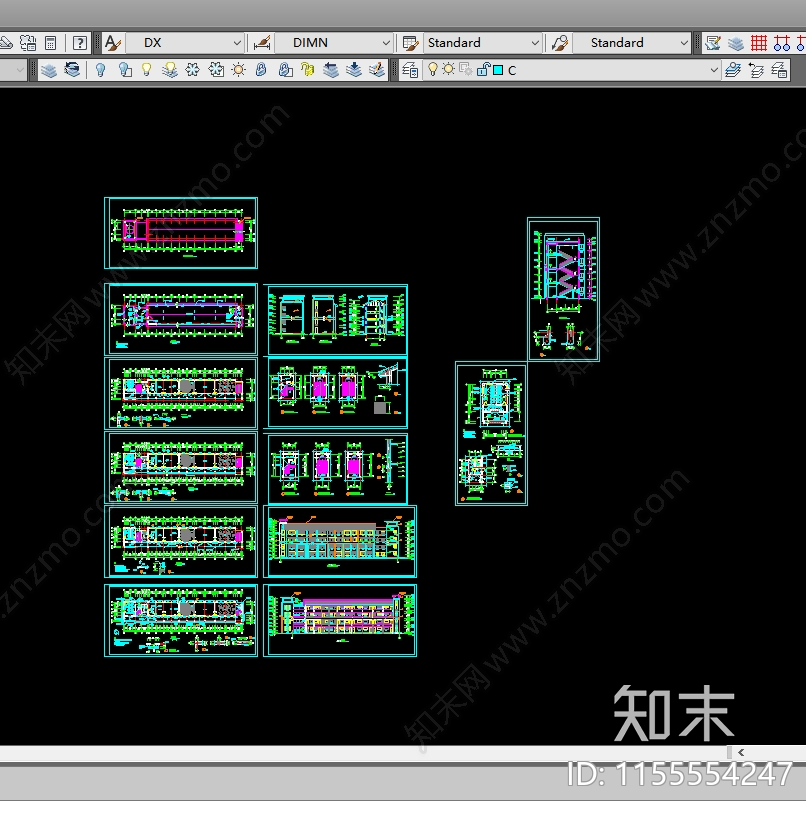Open the Multileader Style manager icon

tap(560, 43)
